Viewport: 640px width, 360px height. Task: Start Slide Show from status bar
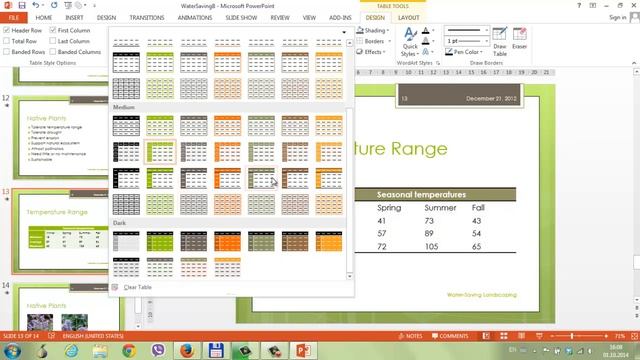pos(539,336)
